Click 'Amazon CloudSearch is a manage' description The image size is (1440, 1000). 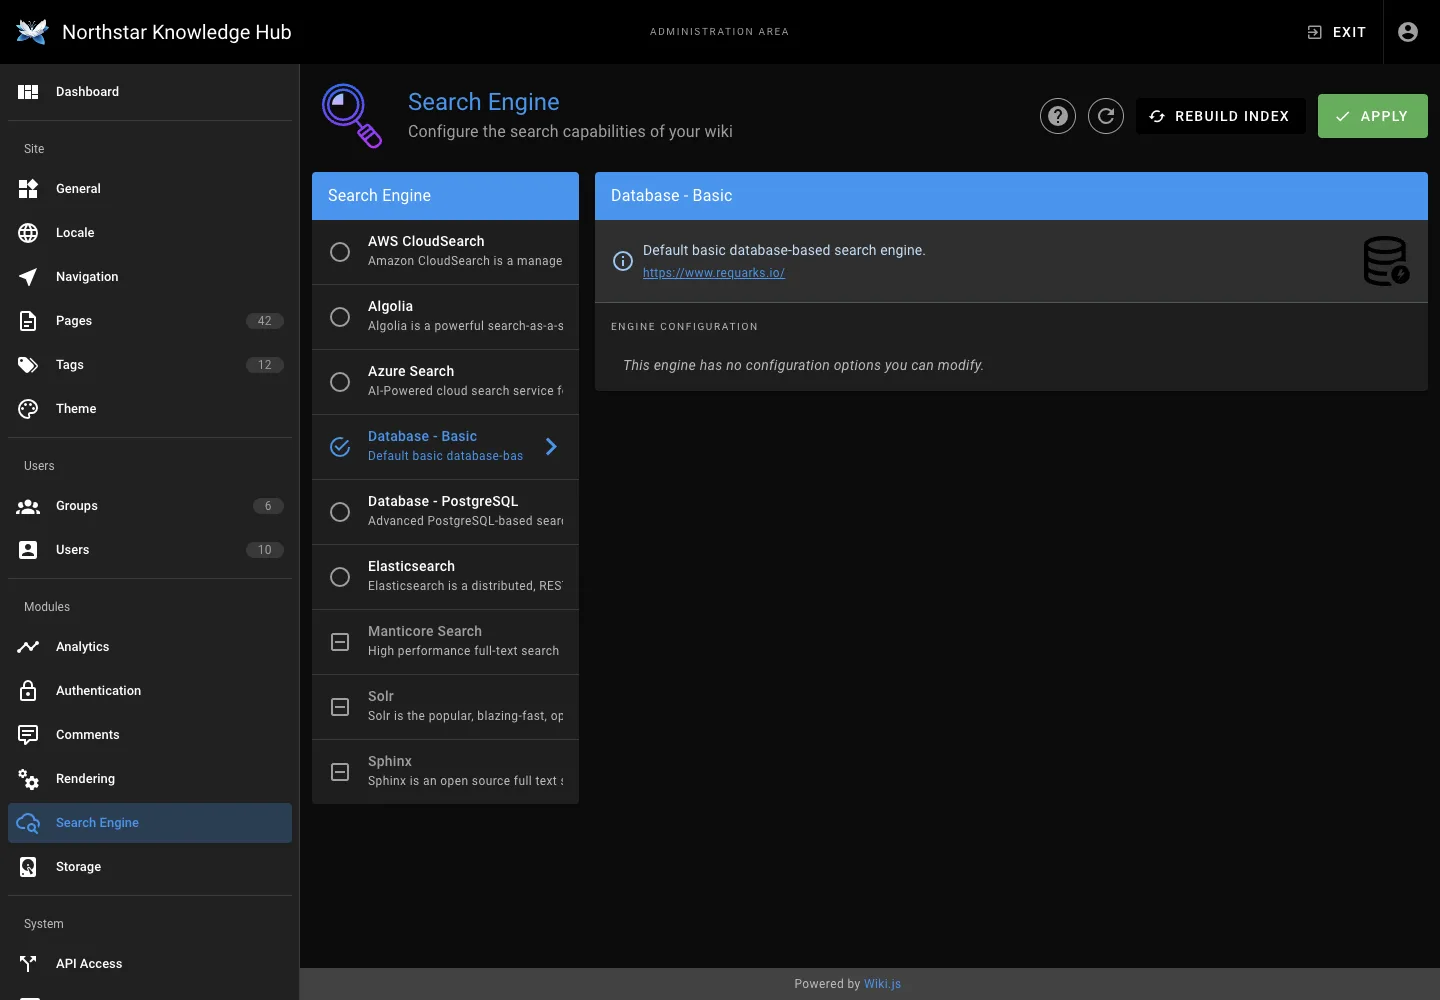click(465, 261)
